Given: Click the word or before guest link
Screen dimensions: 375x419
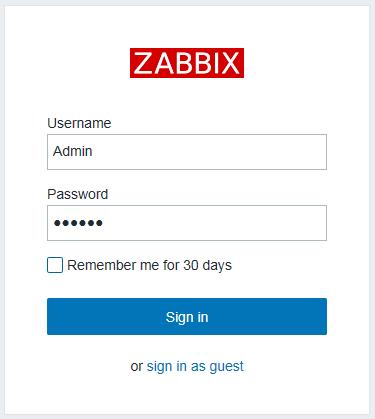Looking at the screenshot, I should pyautogui.click(x=137, y=367).
